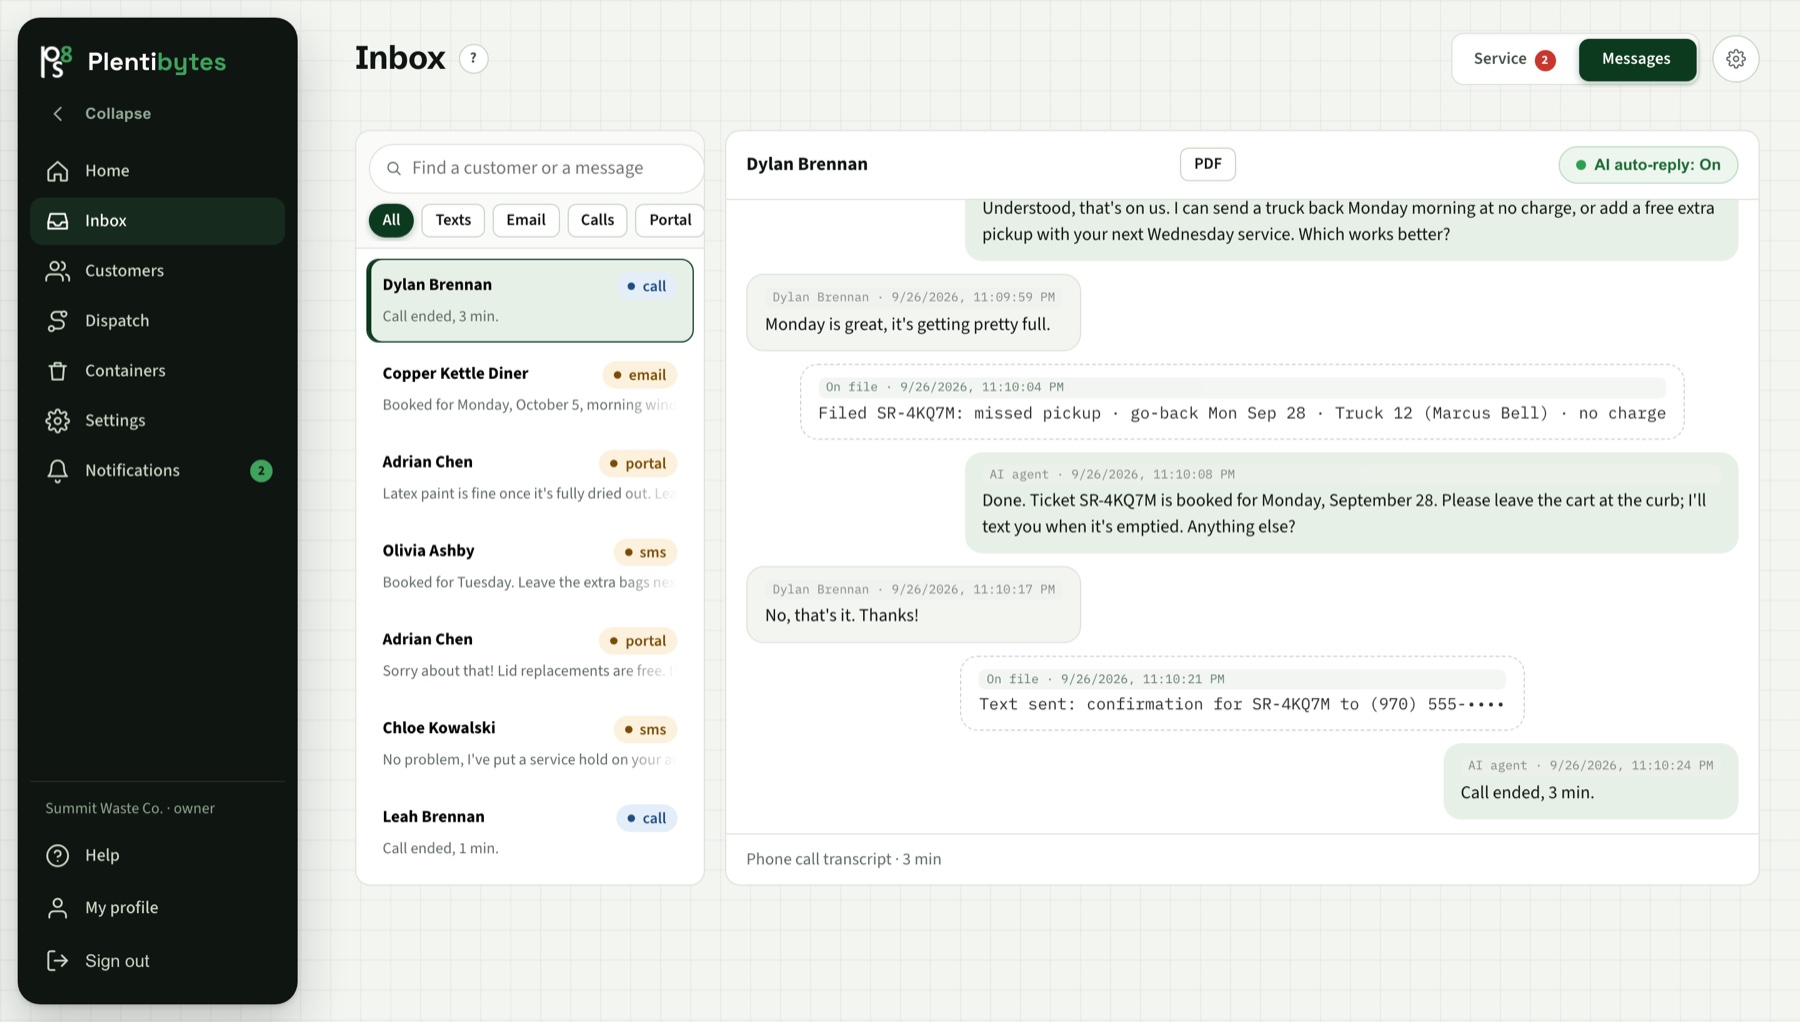1800x1022 pixels.
Task: Filter the inbox by Calls
Action: click(x=597, y=220)
